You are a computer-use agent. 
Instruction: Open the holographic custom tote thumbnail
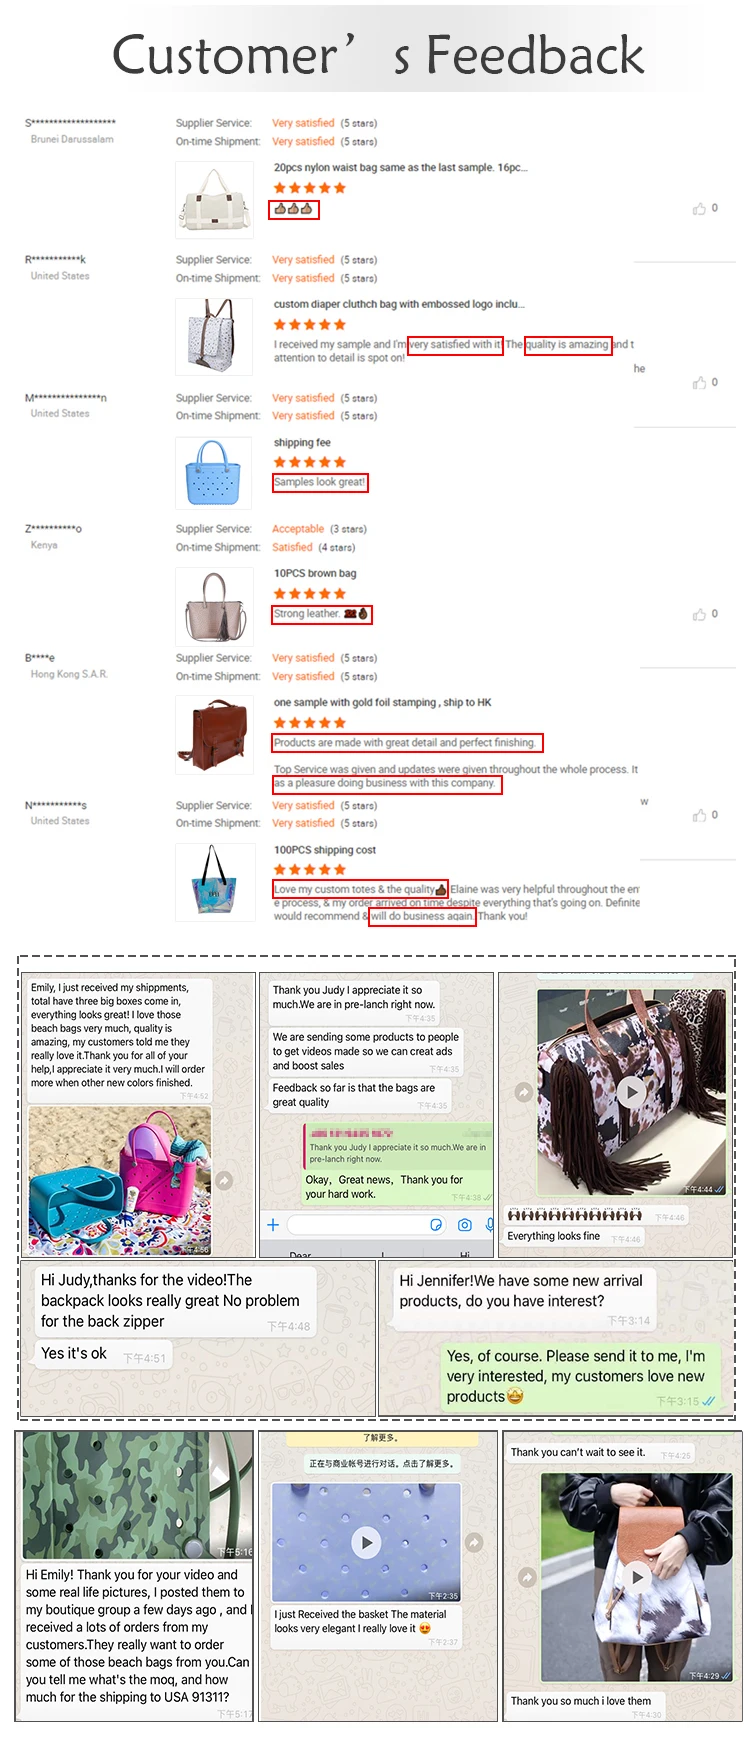214,881
